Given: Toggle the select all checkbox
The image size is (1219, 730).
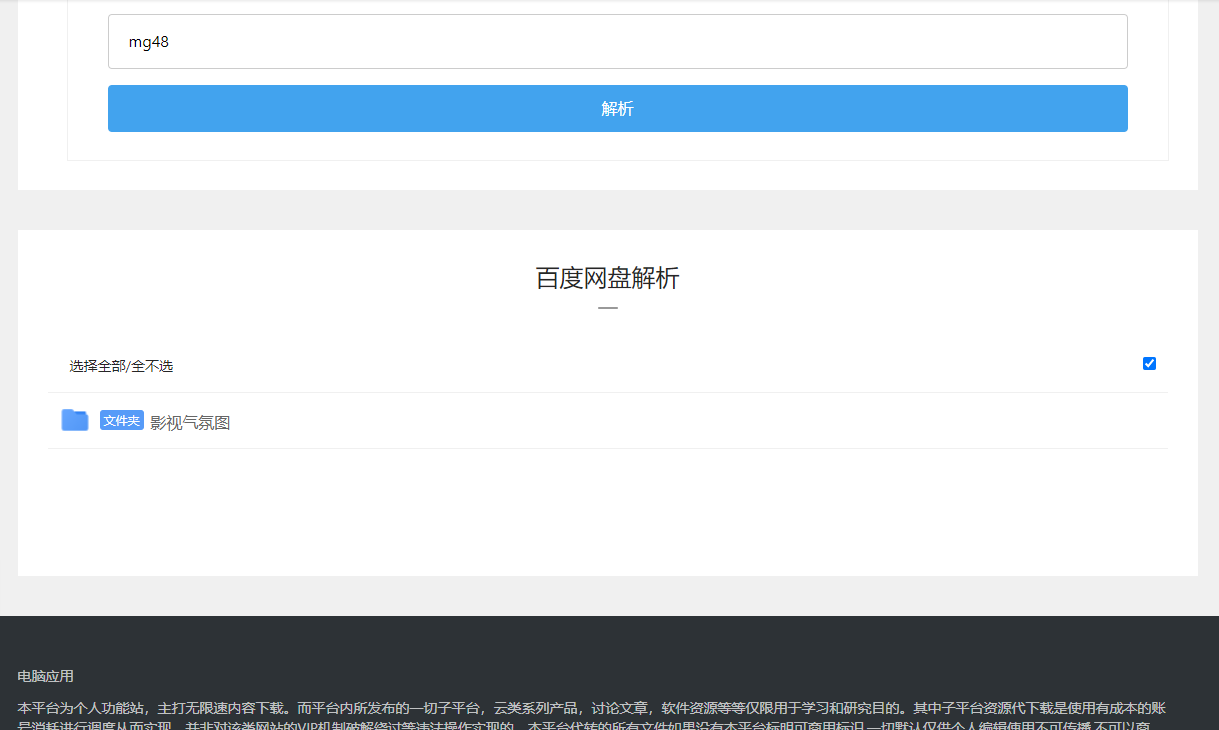Looking at the screenshot, I should 1149,363.
